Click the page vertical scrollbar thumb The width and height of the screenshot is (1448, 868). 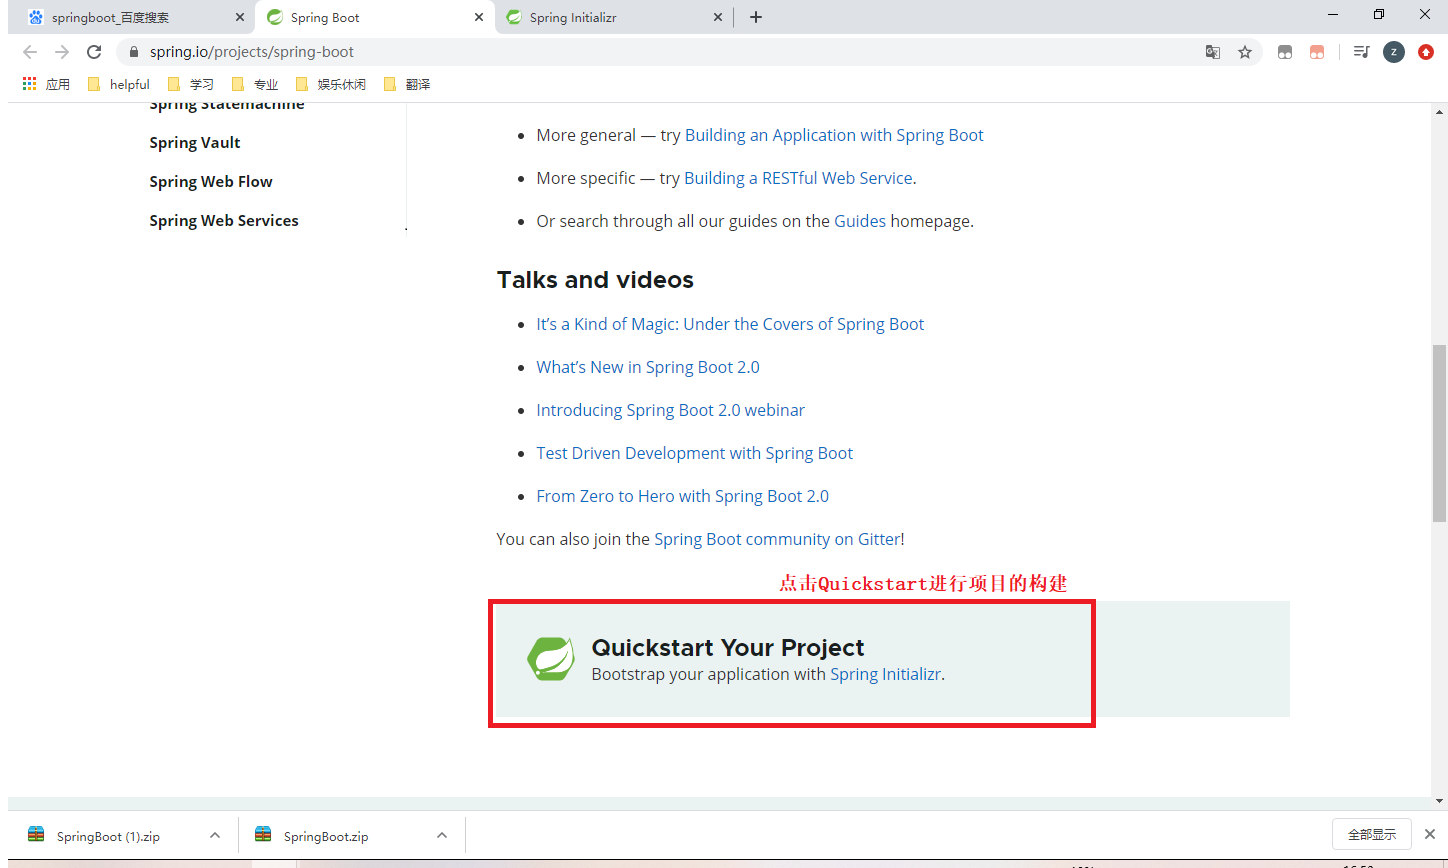point(1439,433)
